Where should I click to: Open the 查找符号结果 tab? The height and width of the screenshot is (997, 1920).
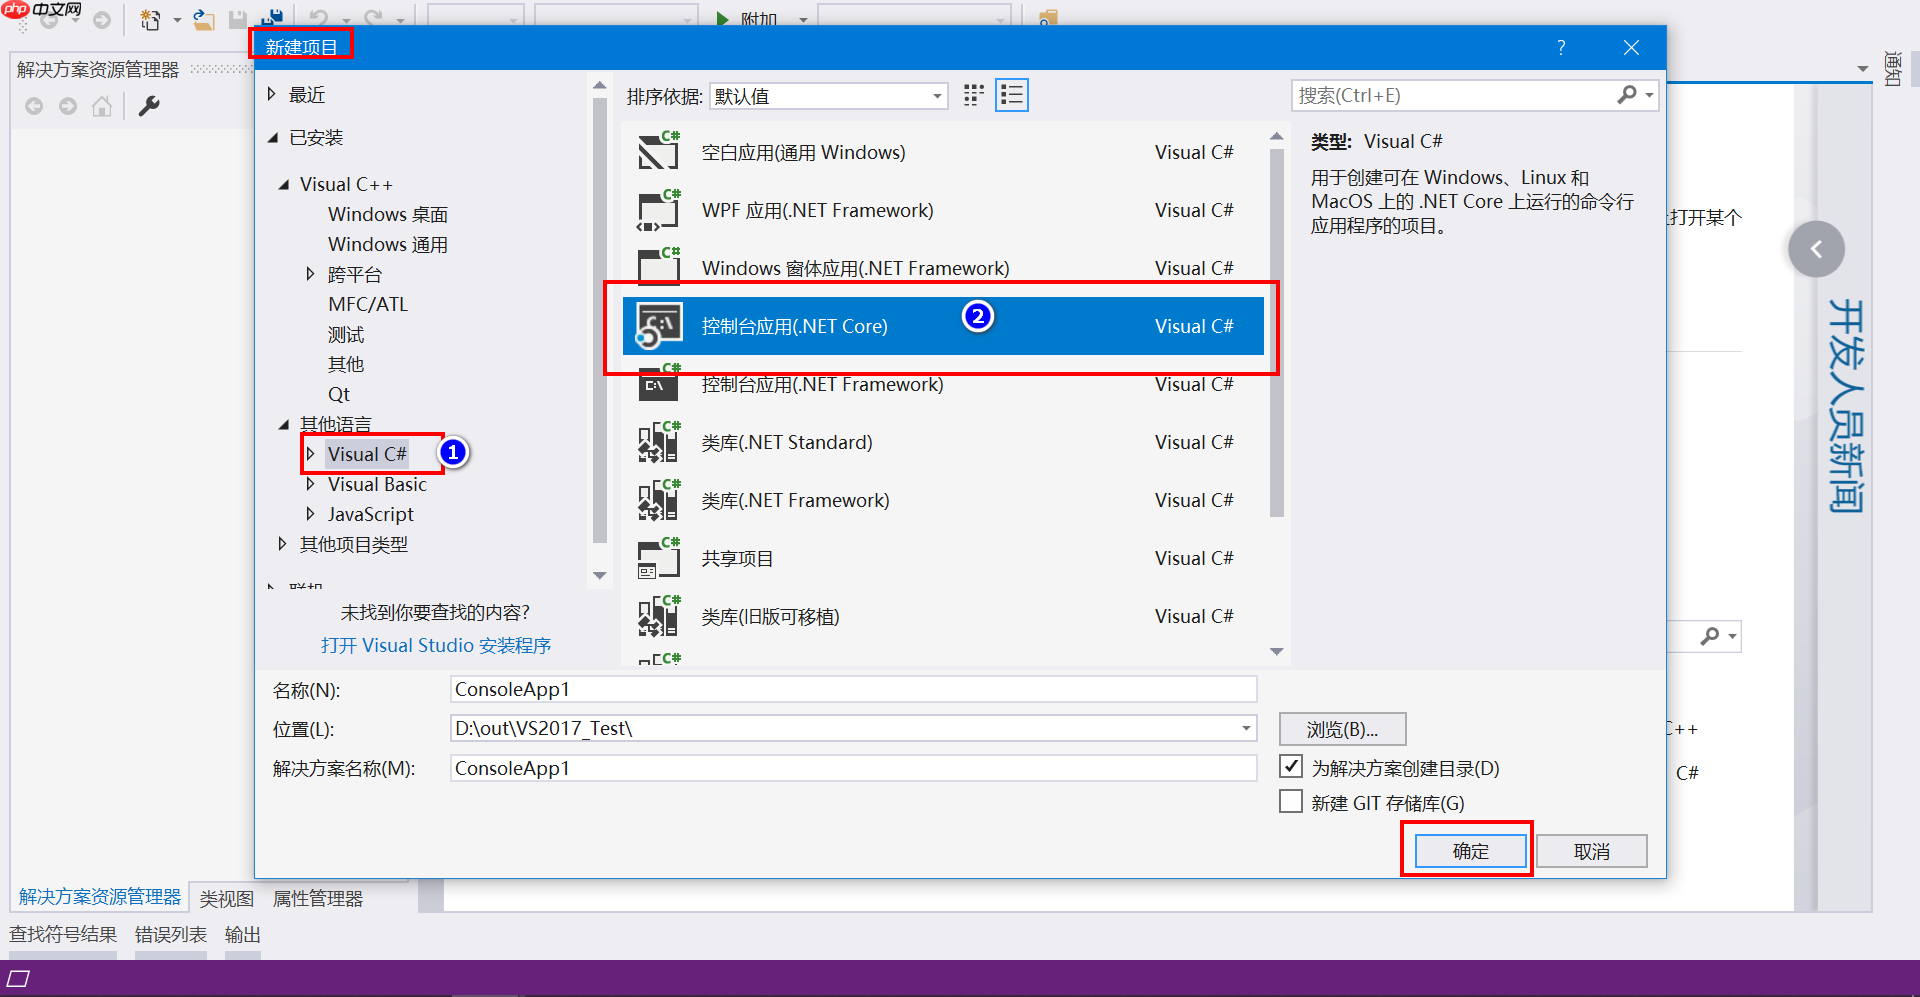[x=63, y=934]
